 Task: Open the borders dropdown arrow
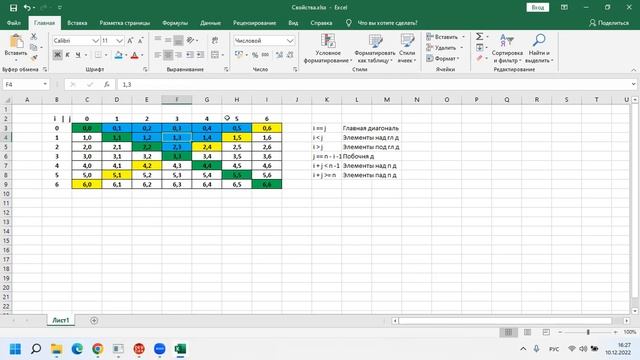[106, 55]
